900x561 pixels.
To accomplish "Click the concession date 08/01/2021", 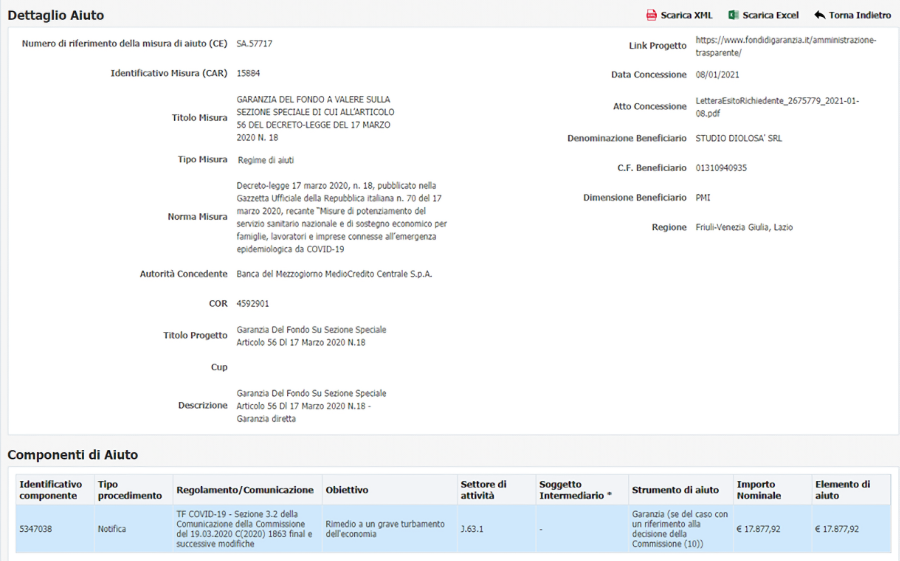I will tap(717, 75).
